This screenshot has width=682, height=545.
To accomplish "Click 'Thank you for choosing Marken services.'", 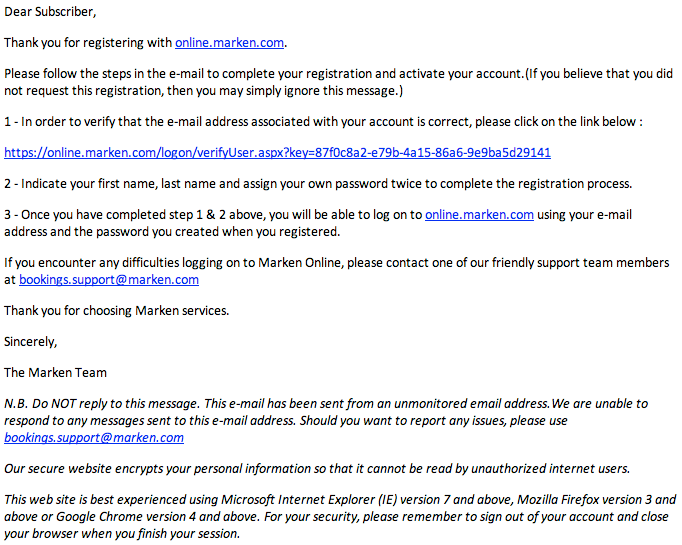I will (x=116, y=310).
